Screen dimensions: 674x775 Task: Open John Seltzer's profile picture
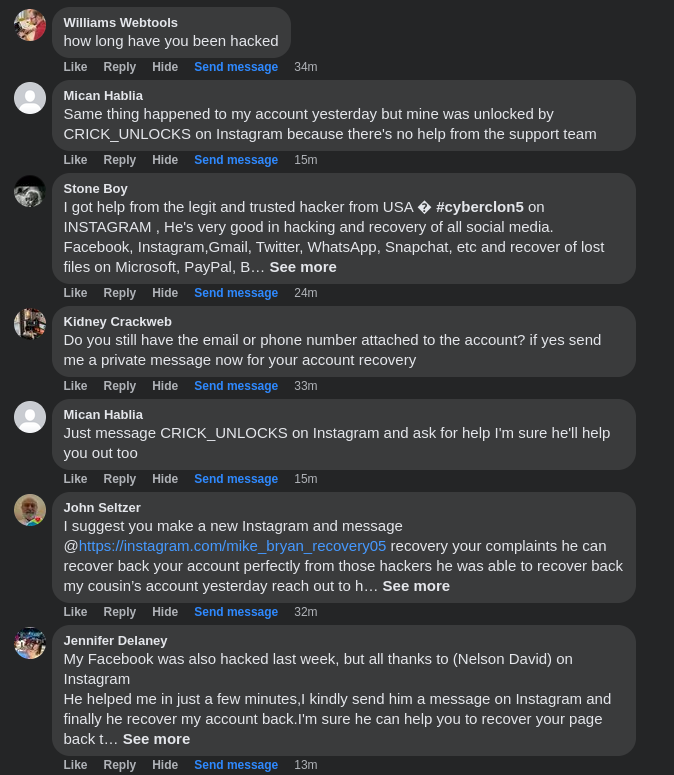(x=30, y=510)
